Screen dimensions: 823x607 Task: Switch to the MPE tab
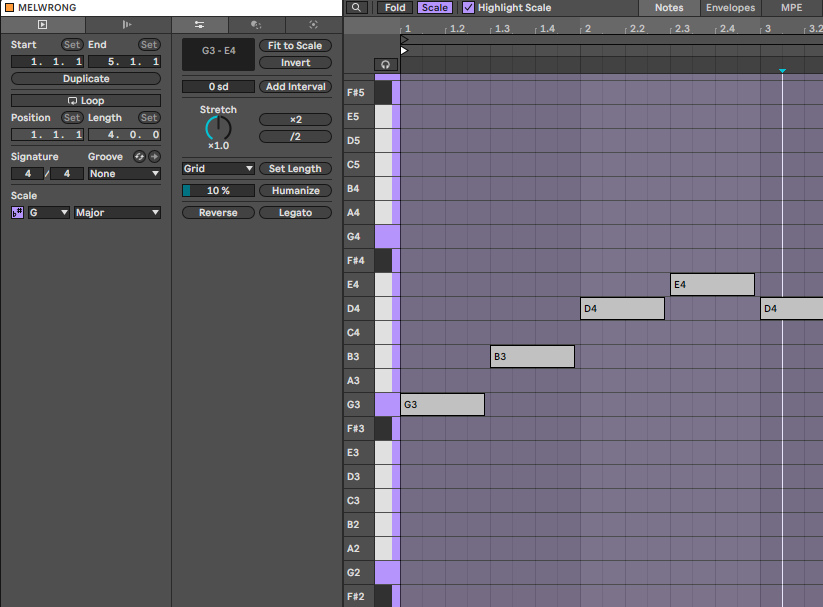792,7
